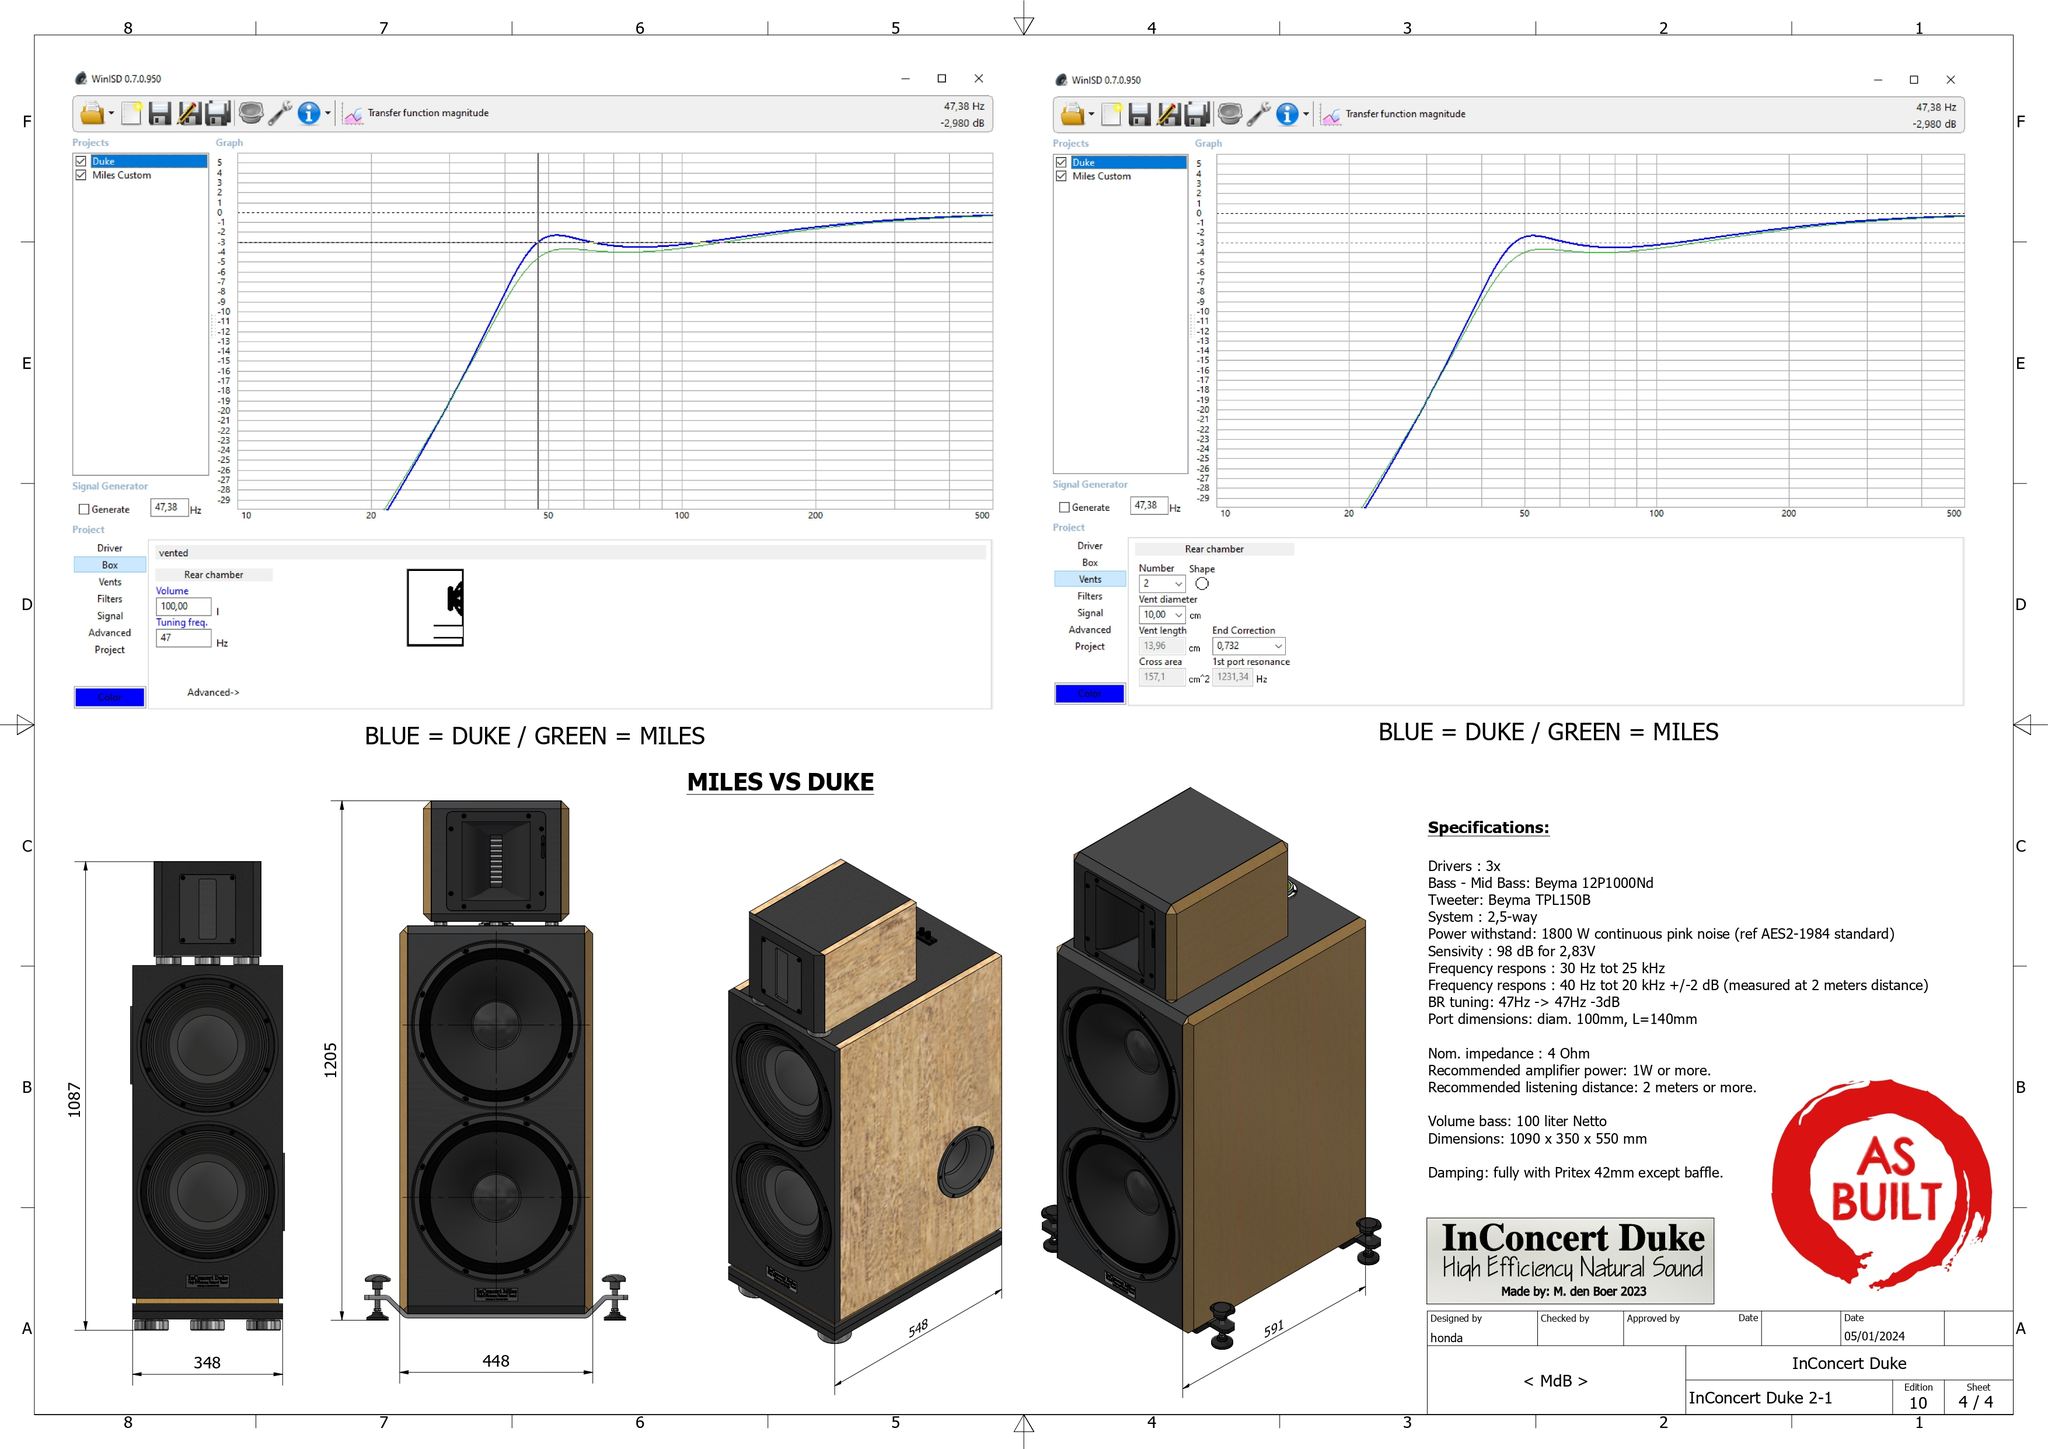Open options wrench icon in left WinISD window
The width and height of the screenshot is (2048, 1449).
[x=280, y=113]
